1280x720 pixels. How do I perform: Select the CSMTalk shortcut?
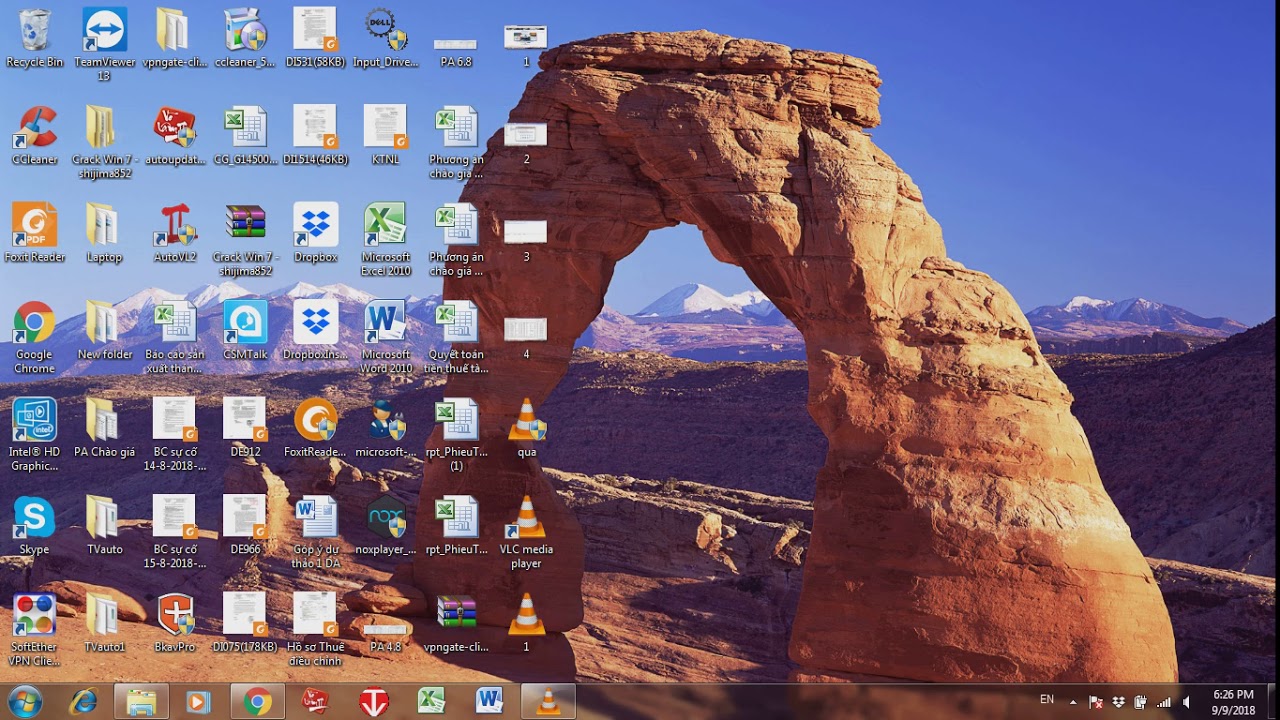(x=245, y=331)
